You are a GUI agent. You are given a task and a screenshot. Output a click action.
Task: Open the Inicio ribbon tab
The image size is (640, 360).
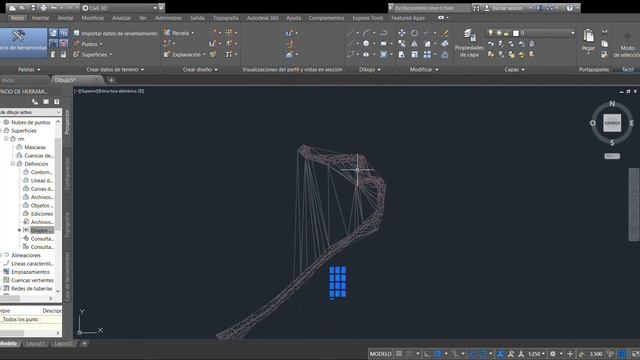17,18
